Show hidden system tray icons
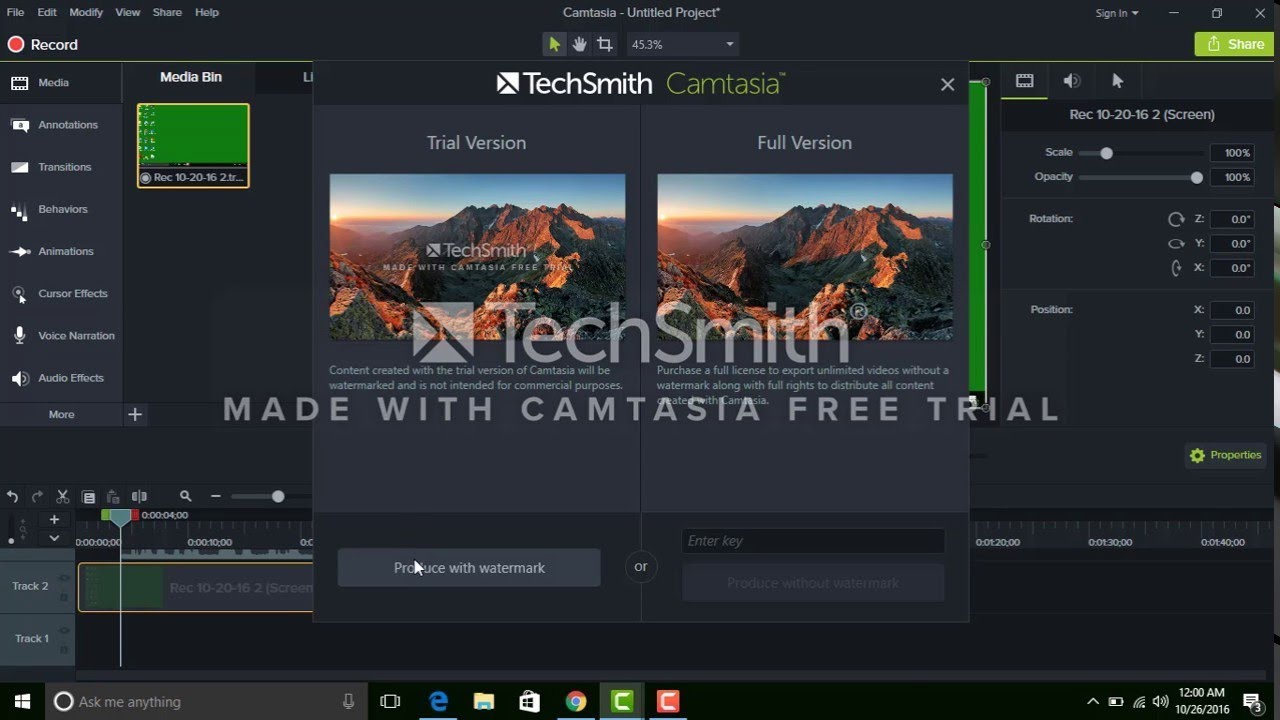The height and width of the screenshot is (720, 1280). pyautogui.click(x=1092, y=701)
